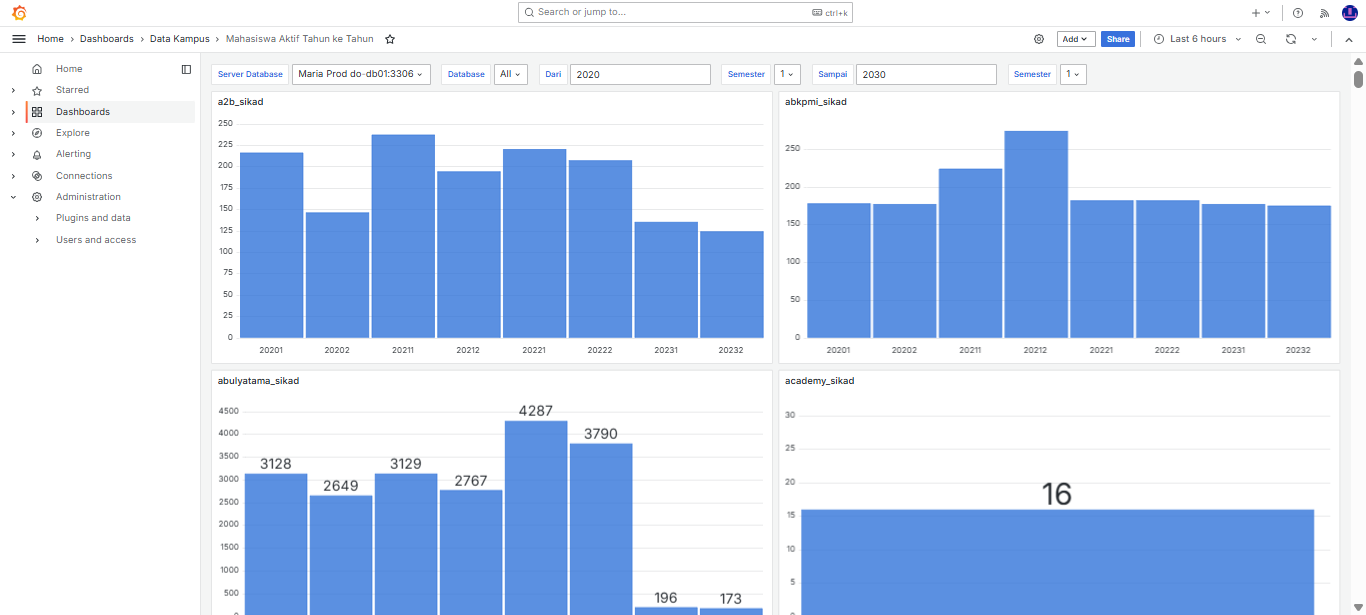This screenshot has width=1366, height=615.
Task: Click the blue Share button
Action: tap(1118, 39)
